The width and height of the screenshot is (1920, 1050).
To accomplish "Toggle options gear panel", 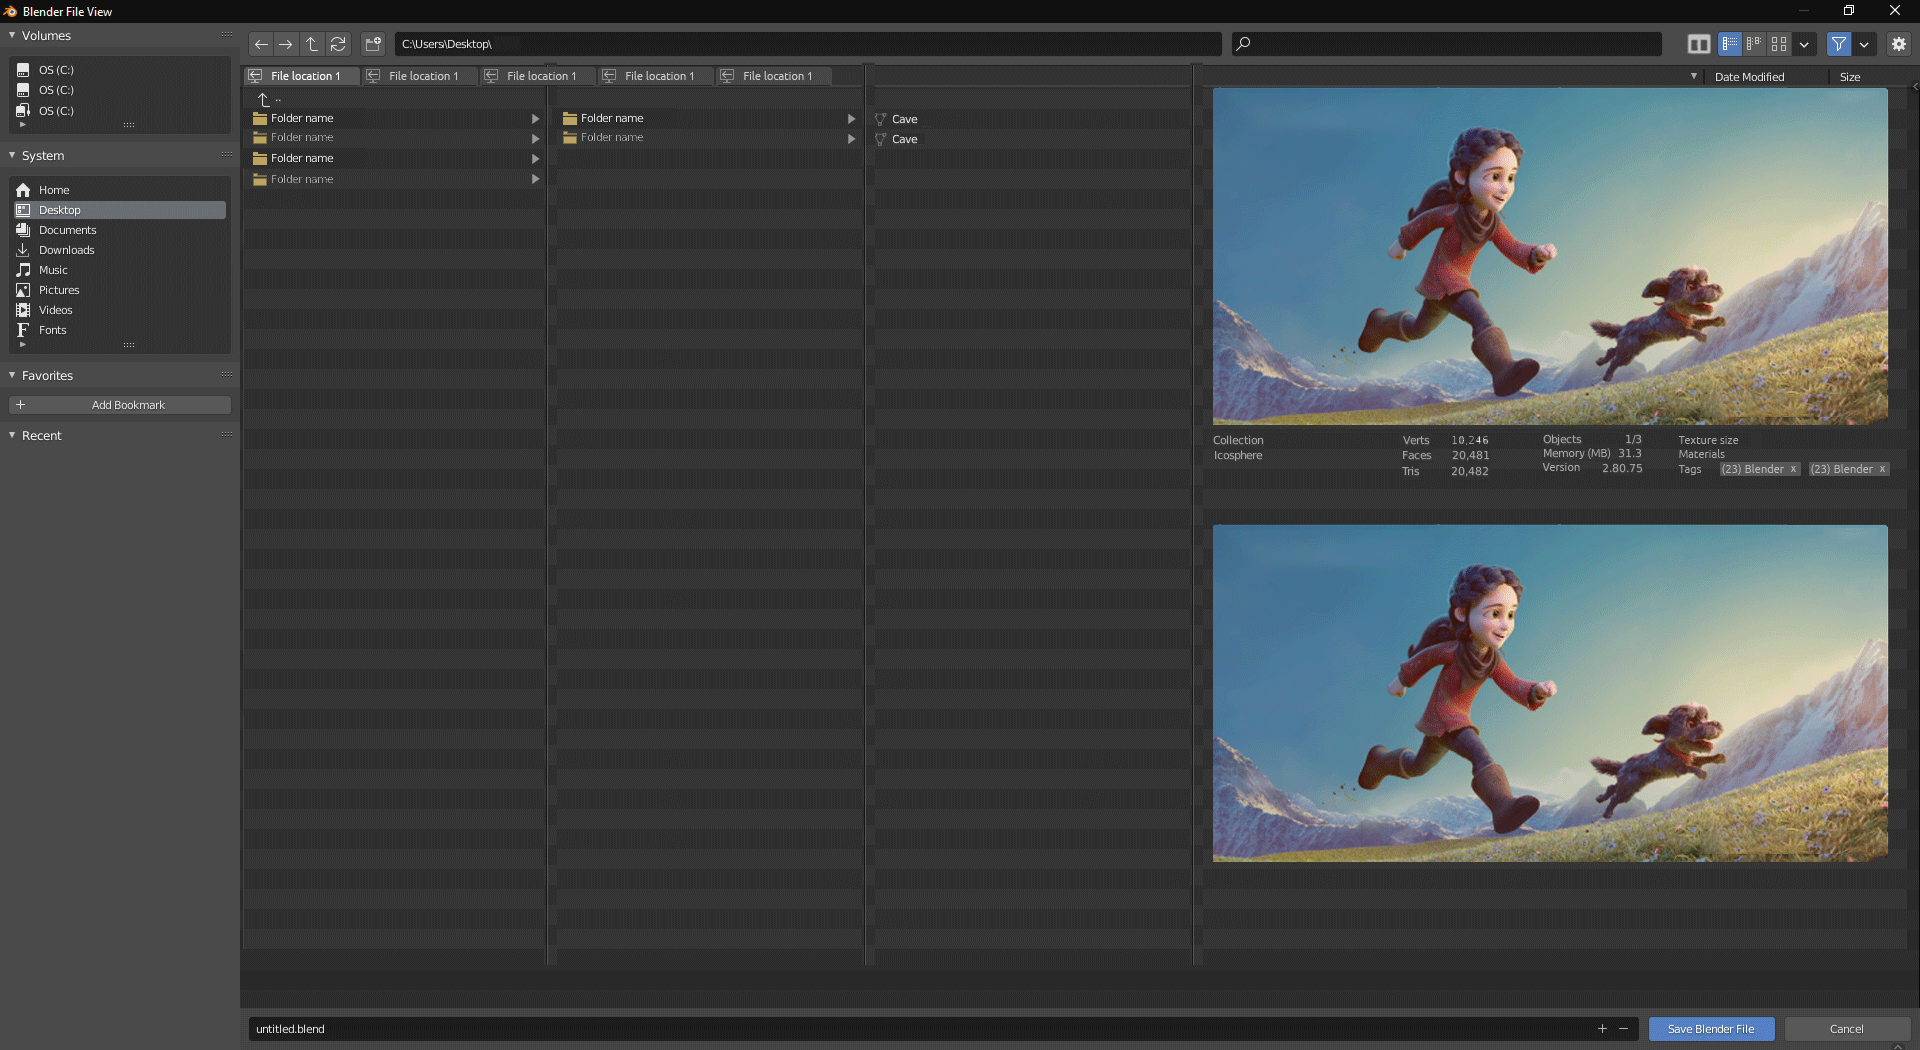I will coord(1899,44).
